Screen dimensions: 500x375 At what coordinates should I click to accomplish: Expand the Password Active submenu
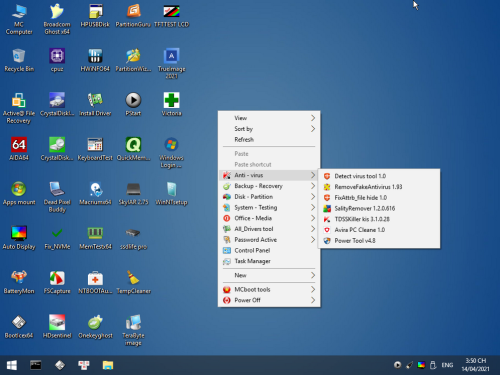(x=269, y=240)
